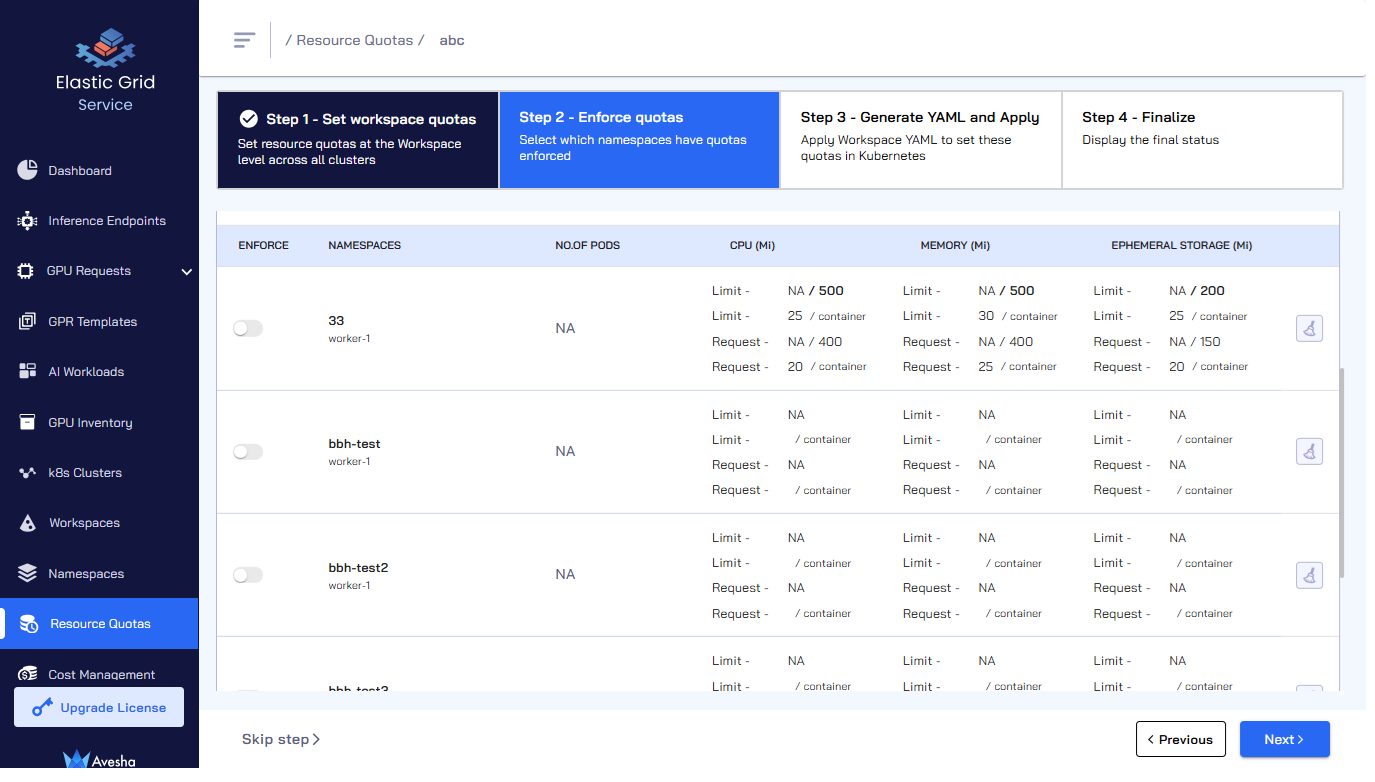Click the hamburger menu icon in header
The image size is (1375, 782).
(x=244, y=40)
